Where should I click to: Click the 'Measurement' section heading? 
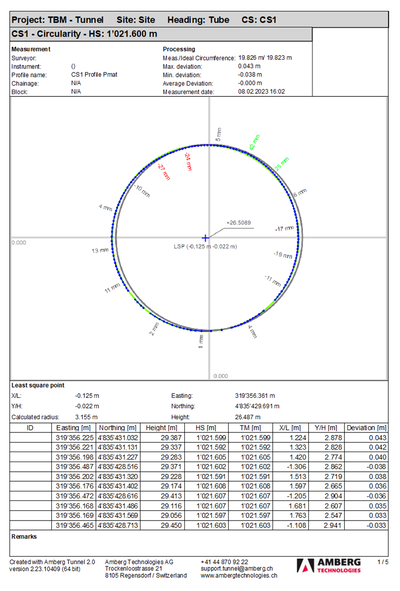click(31, 49)
